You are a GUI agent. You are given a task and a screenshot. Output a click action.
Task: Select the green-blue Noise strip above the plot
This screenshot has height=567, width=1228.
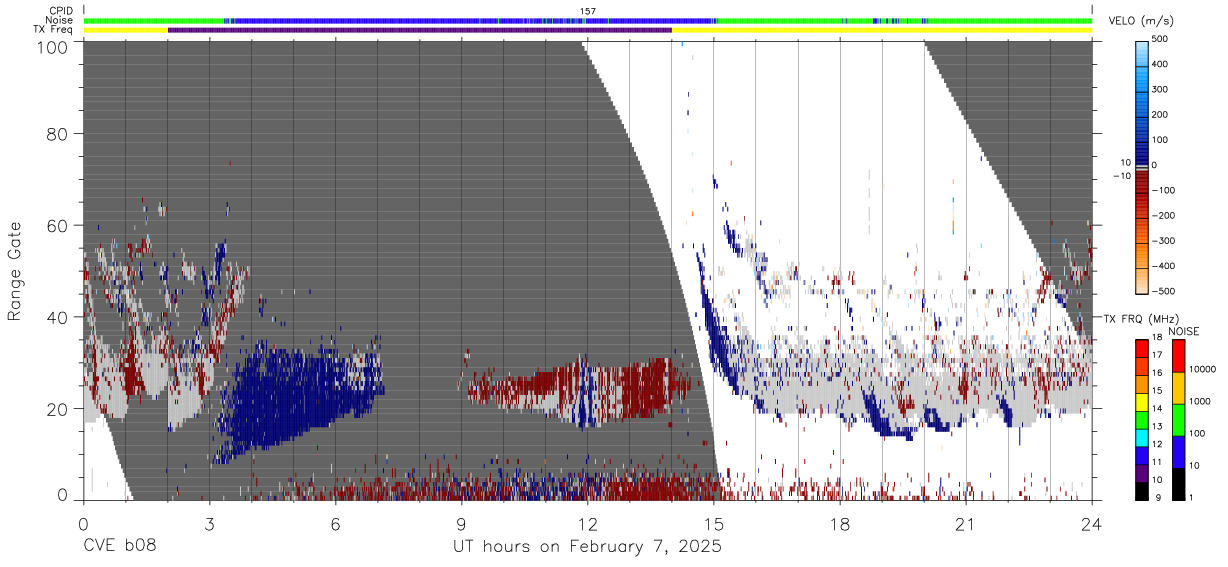tap(587, 20)
